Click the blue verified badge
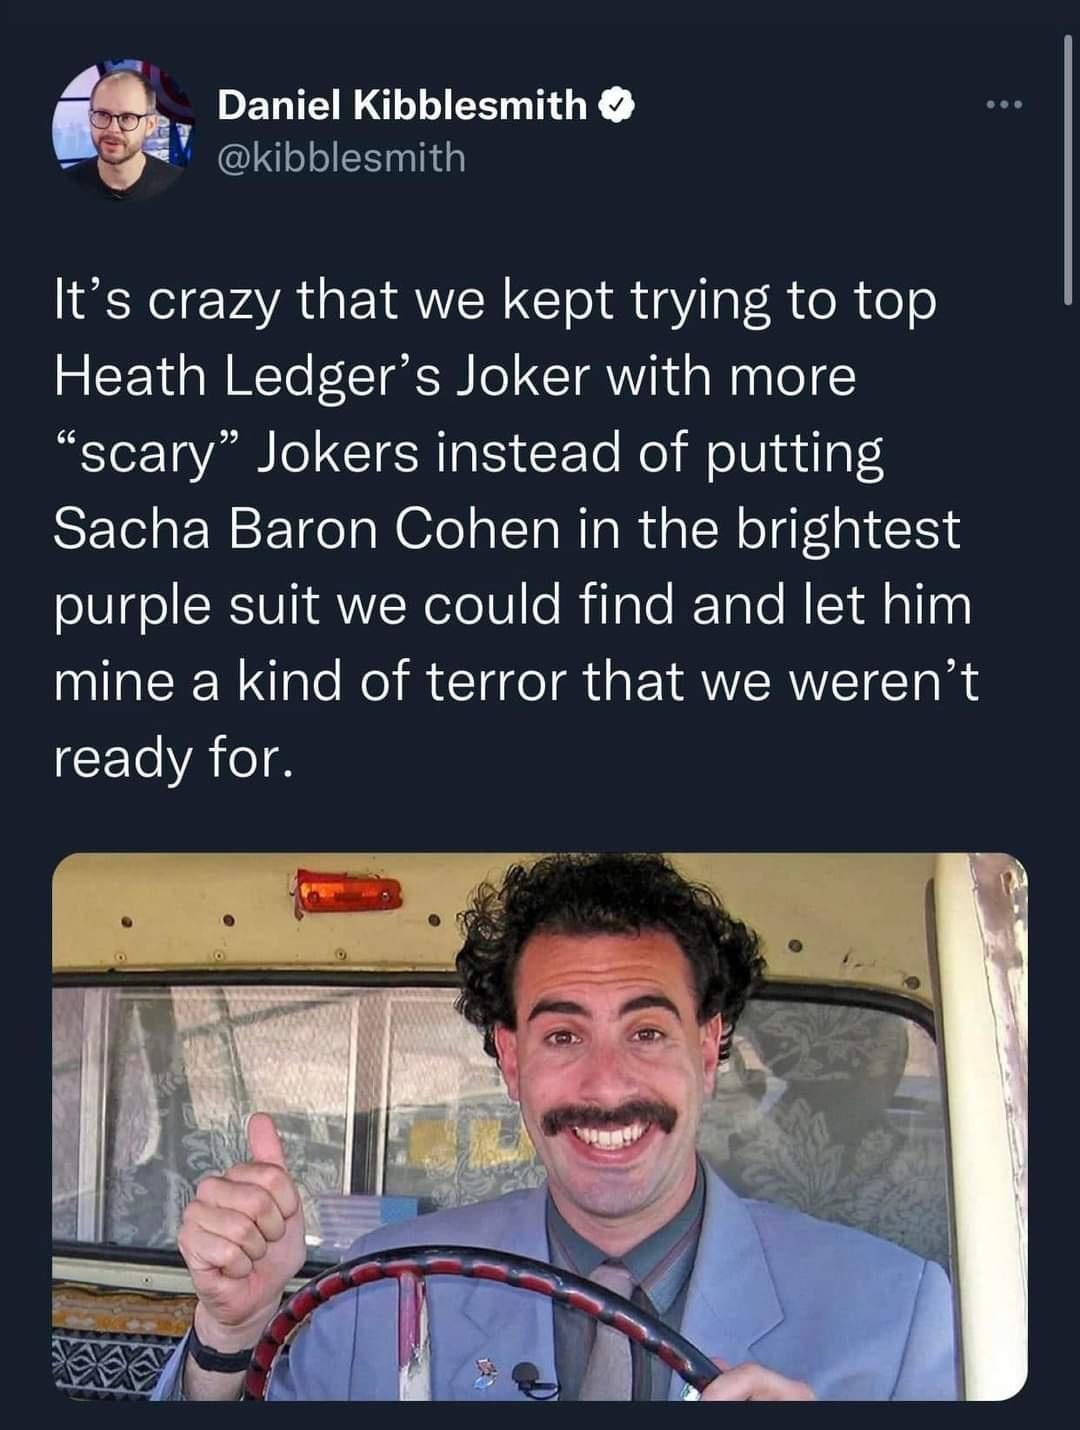The width and height of the screenshot is (1080, 1430). pos(615,105)
